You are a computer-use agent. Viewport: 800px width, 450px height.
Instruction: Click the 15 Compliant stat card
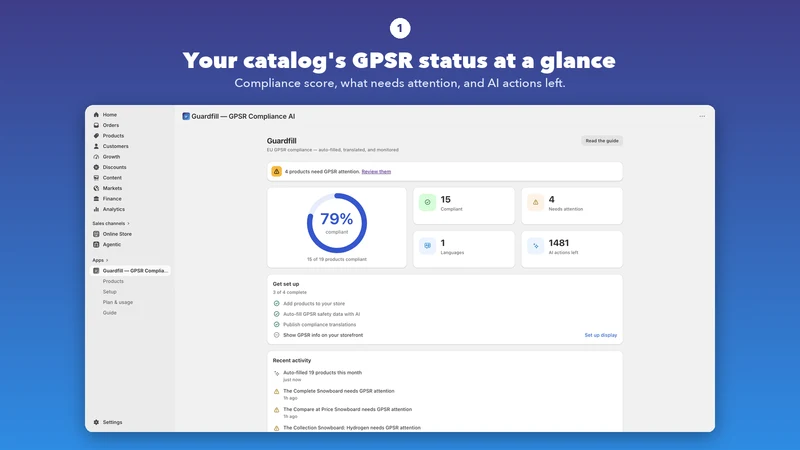(464, 206)
